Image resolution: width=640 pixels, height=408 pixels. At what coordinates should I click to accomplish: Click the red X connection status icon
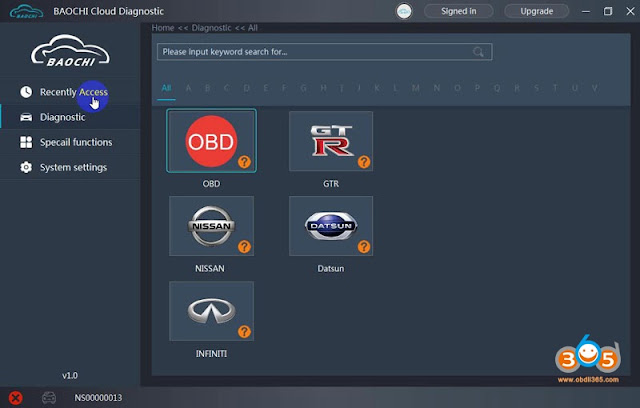(x=16, y=398)
